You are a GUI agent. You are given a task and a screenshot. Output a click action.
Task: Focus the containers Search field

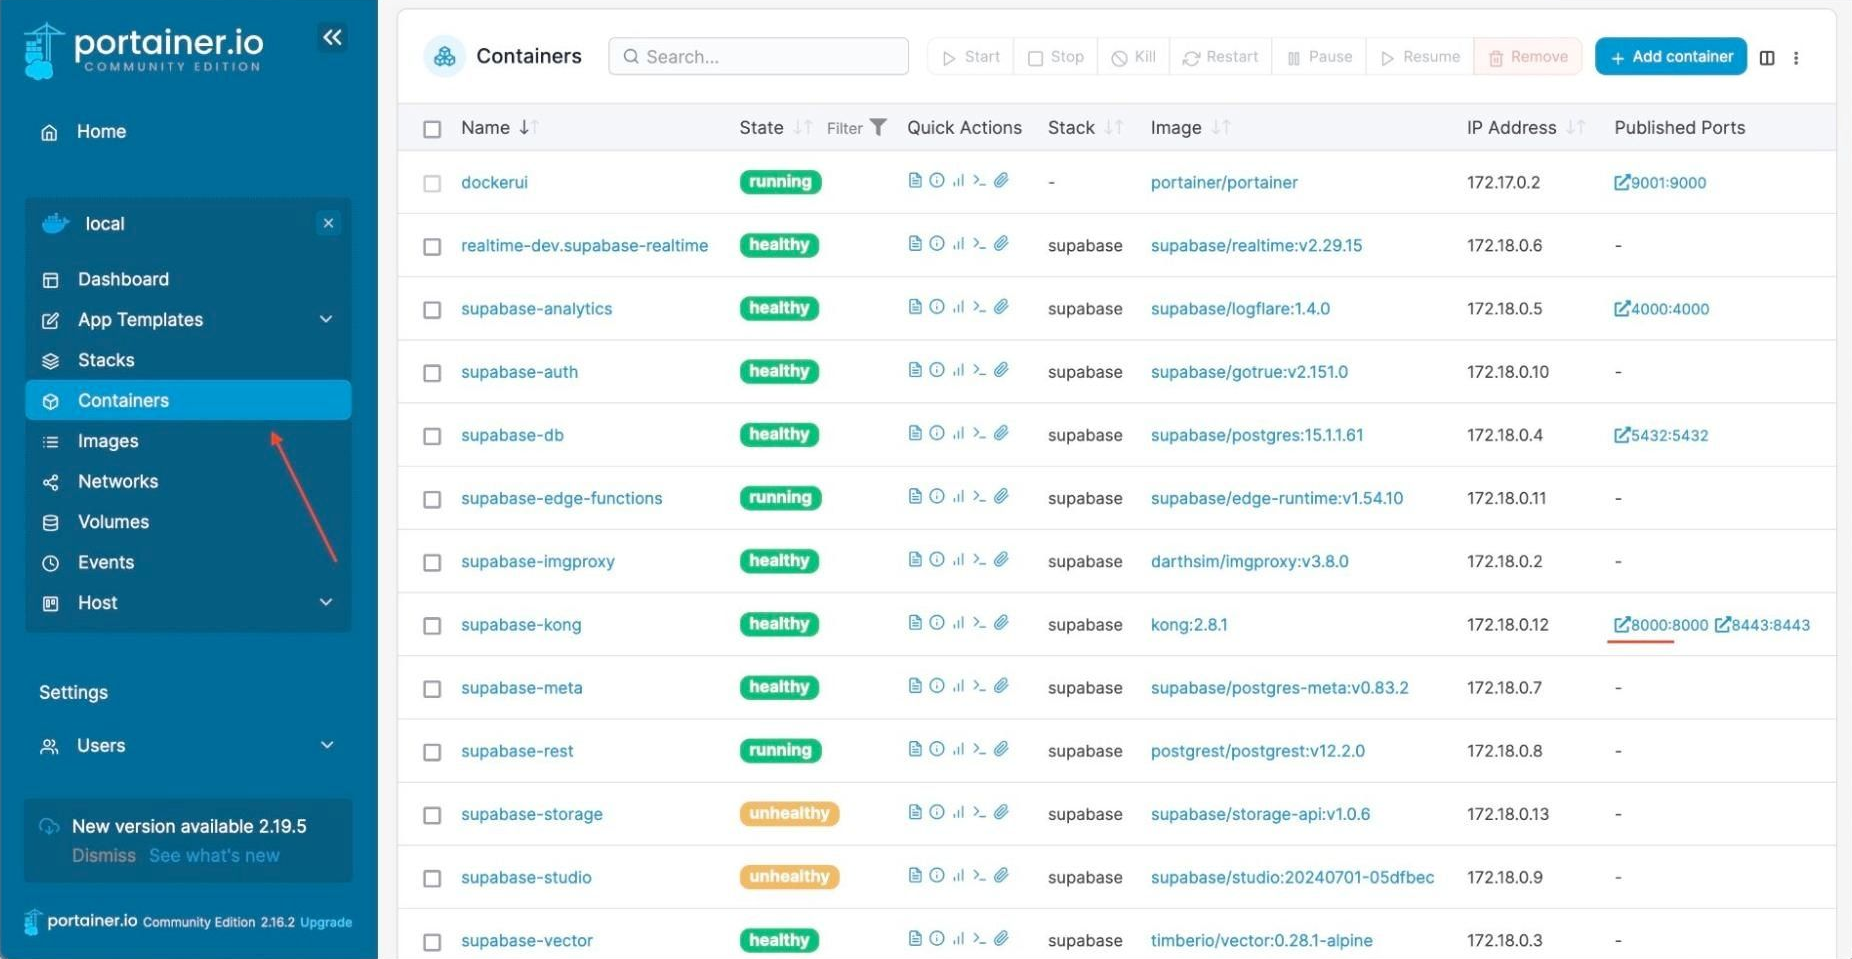[x=758, y=57]
